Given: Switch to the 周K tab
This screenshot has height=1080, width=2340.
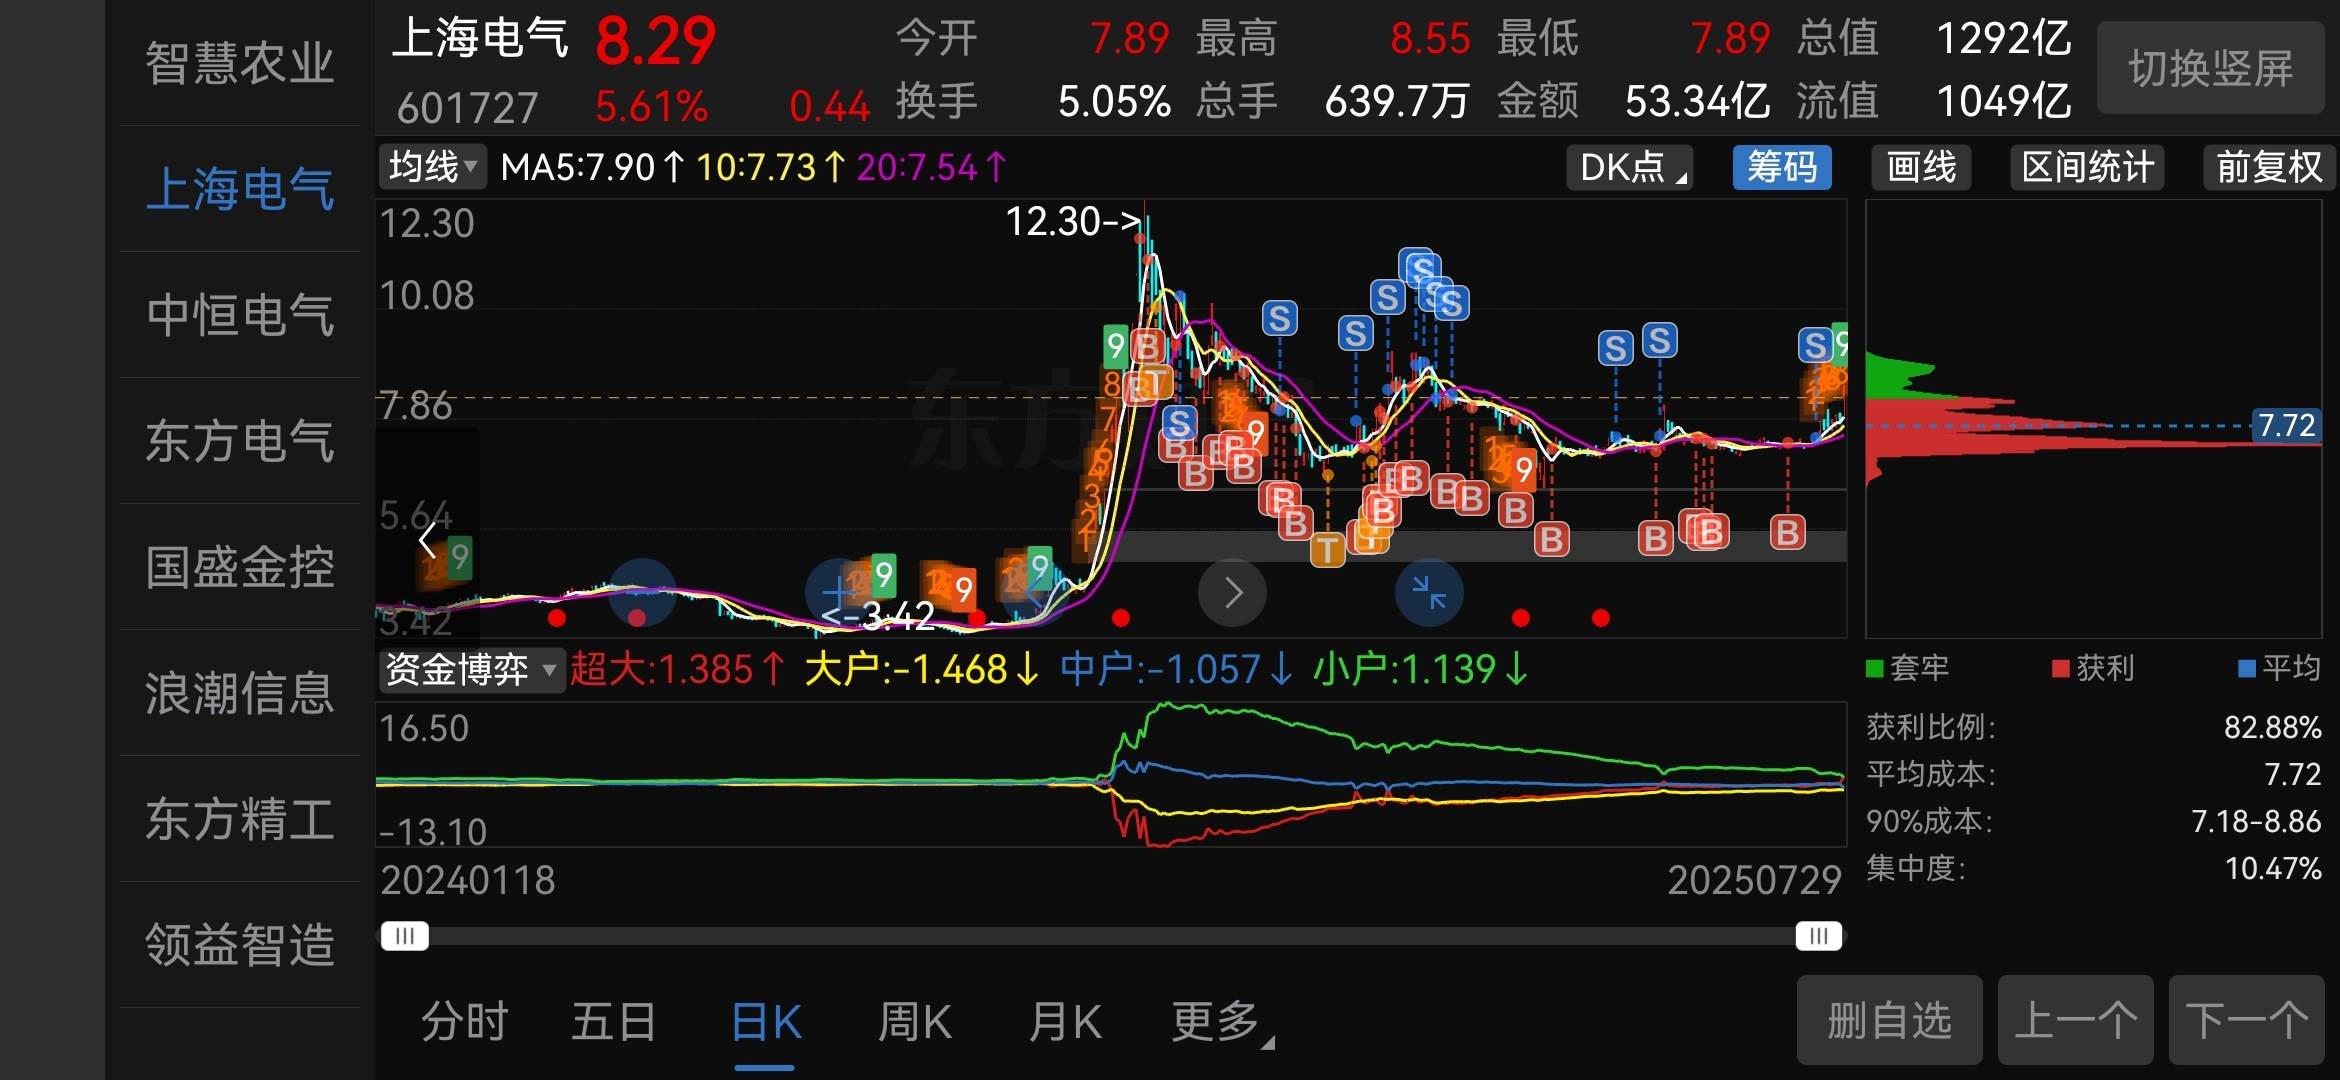Looking at the screenshot, I should coord(914,1022).
